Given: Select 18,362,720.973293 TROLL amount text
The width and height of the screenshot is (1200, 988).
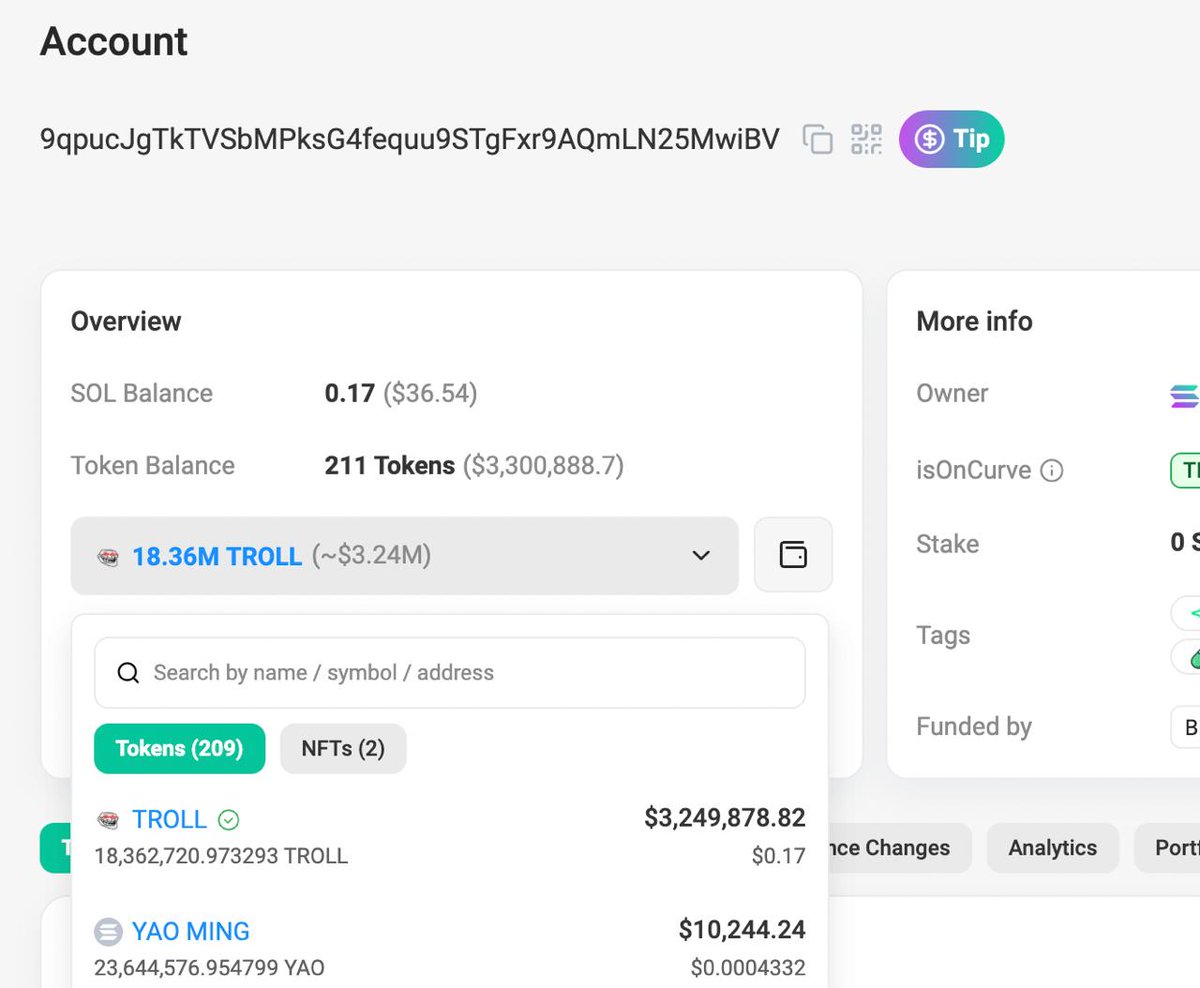Looking at the screenshot, I should [221, 856].
